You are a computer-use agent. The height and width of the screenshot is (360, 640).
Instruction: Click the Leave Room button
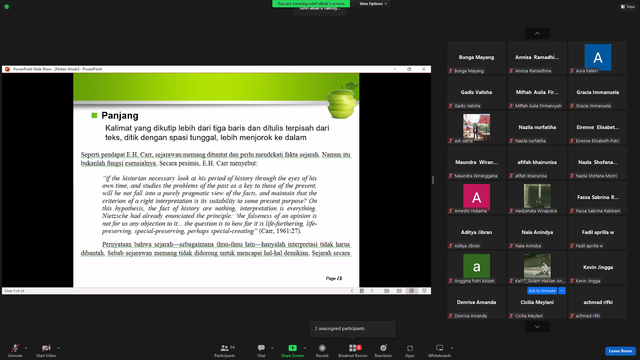point(620,351)
